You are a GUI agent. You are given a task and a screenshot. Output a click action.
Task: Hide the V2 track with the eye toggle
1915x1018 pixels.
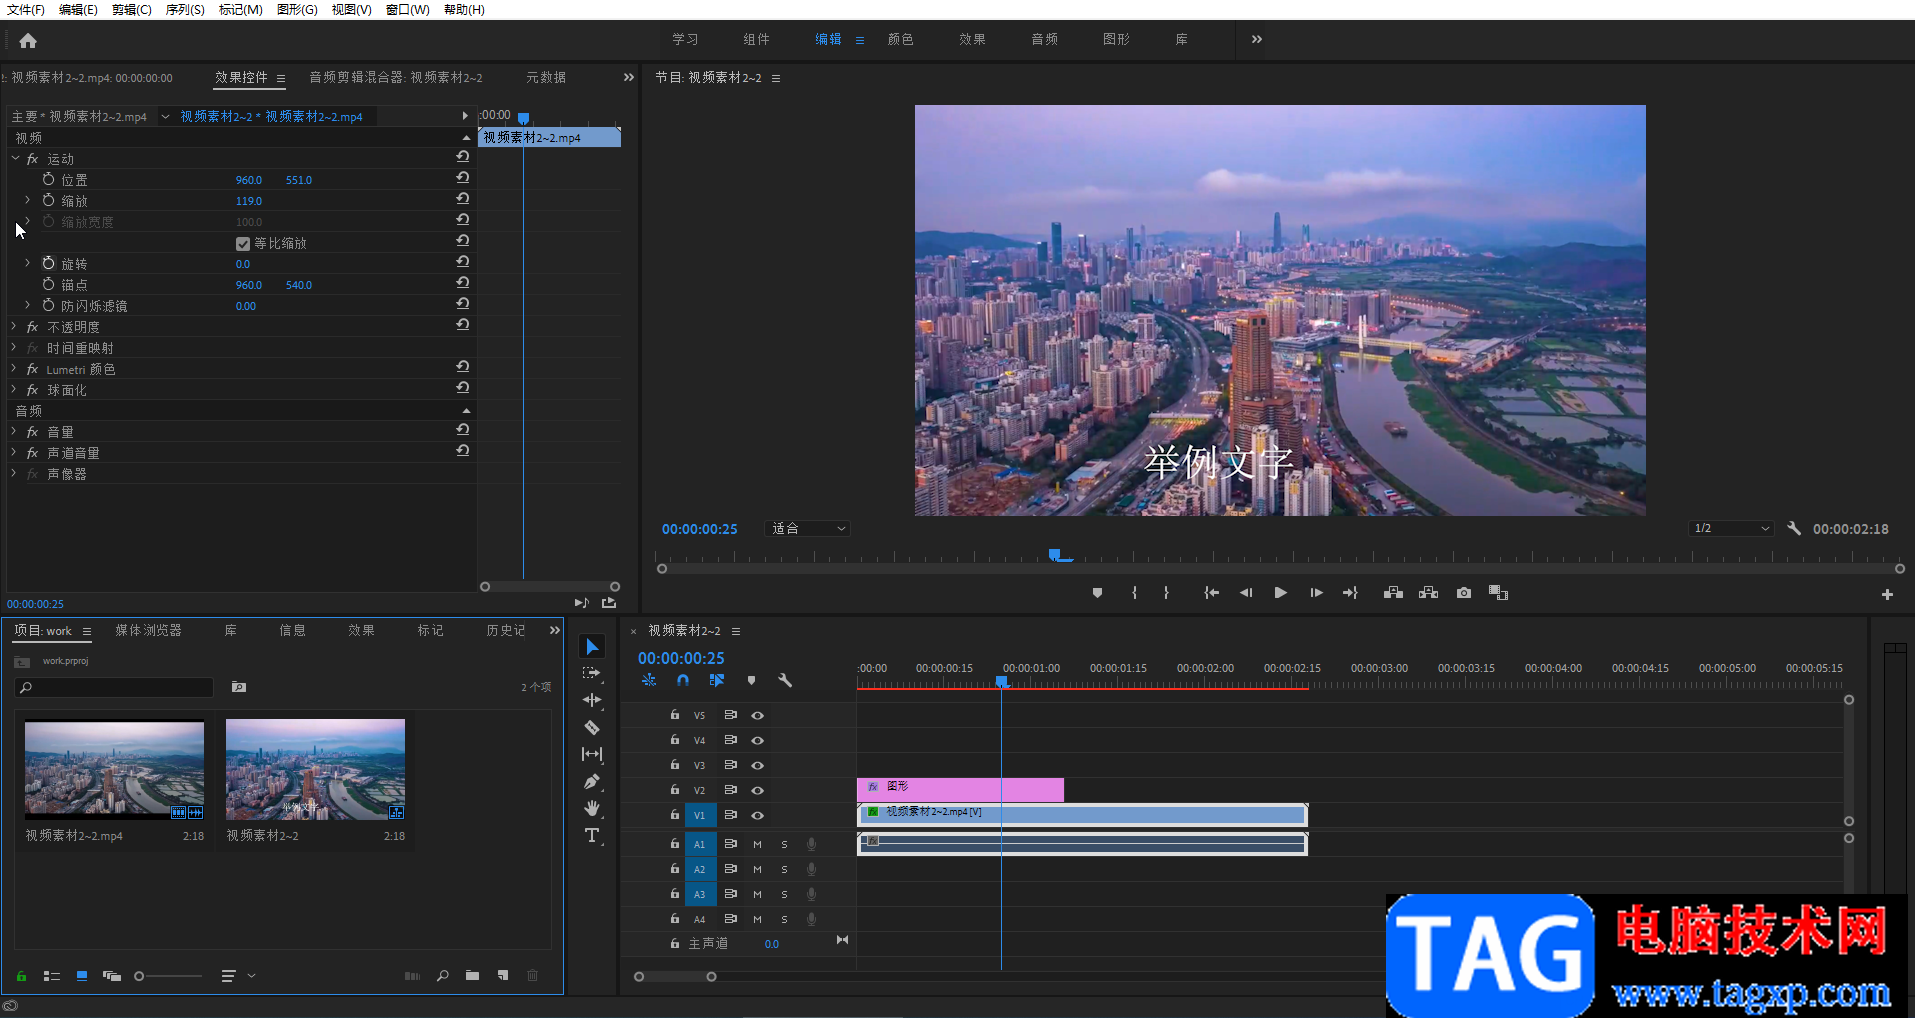(x=758, y=790)
